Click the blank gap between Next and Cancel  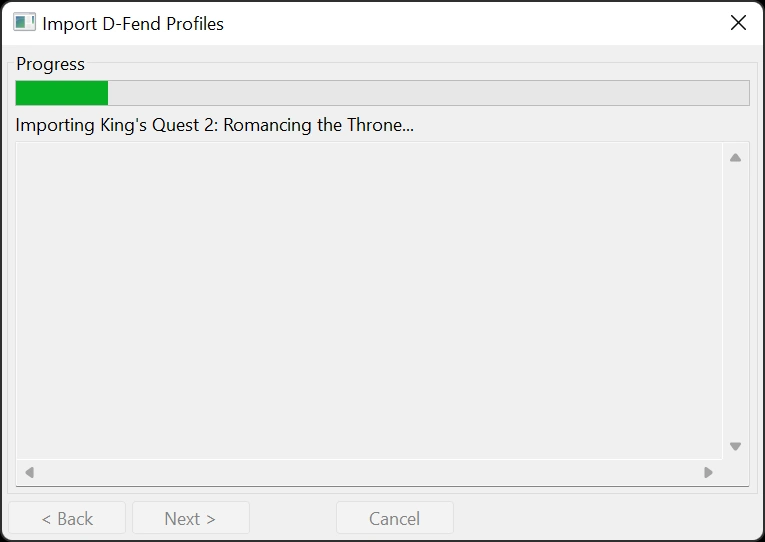(x=293, y=518)
